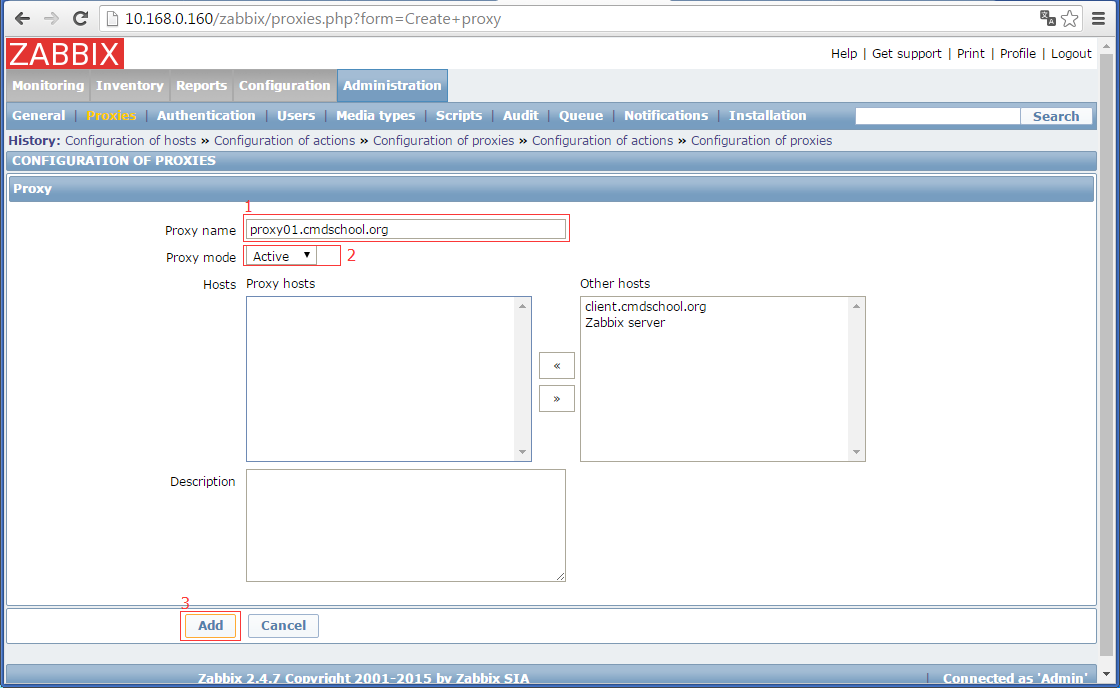Open the Help link
The image size is (1120, 688).
844,54
